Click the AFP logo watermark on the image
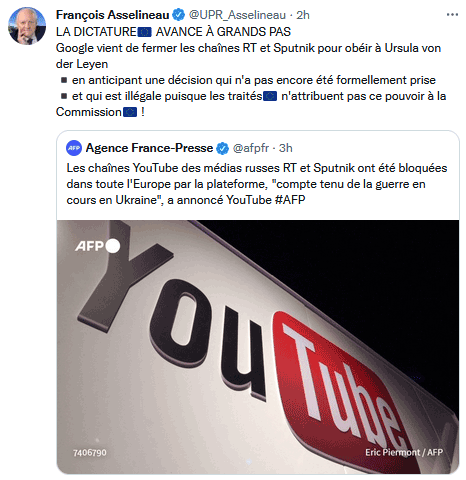466x480 pixels. 98,246
